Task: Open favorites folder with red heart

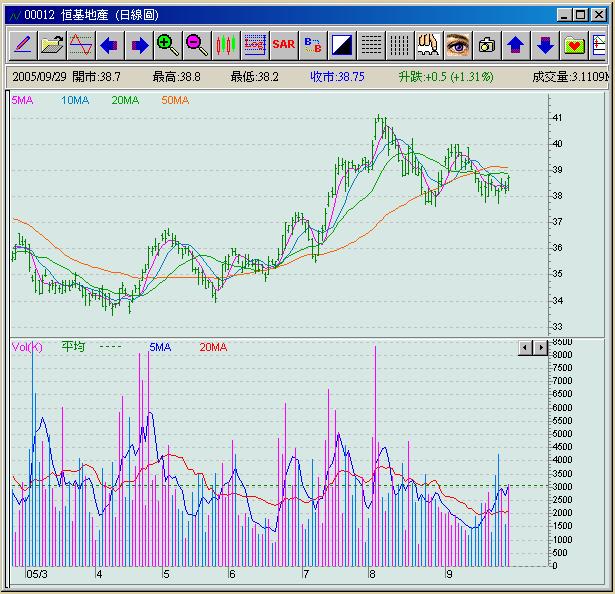Action: pos(574,45)
